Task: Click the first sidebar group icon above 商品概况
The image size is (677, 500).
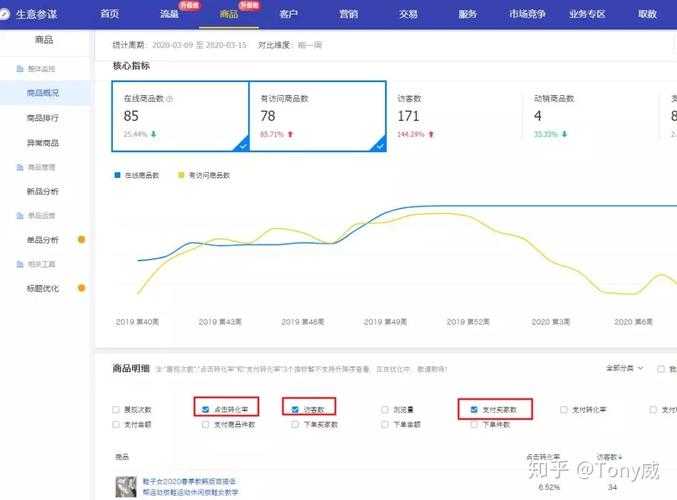Action: tap(20, 69)
